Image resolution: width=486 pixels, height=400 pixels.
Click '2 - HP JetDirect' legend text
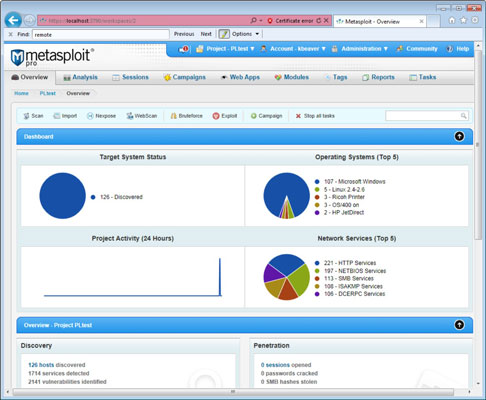point(344,213)
